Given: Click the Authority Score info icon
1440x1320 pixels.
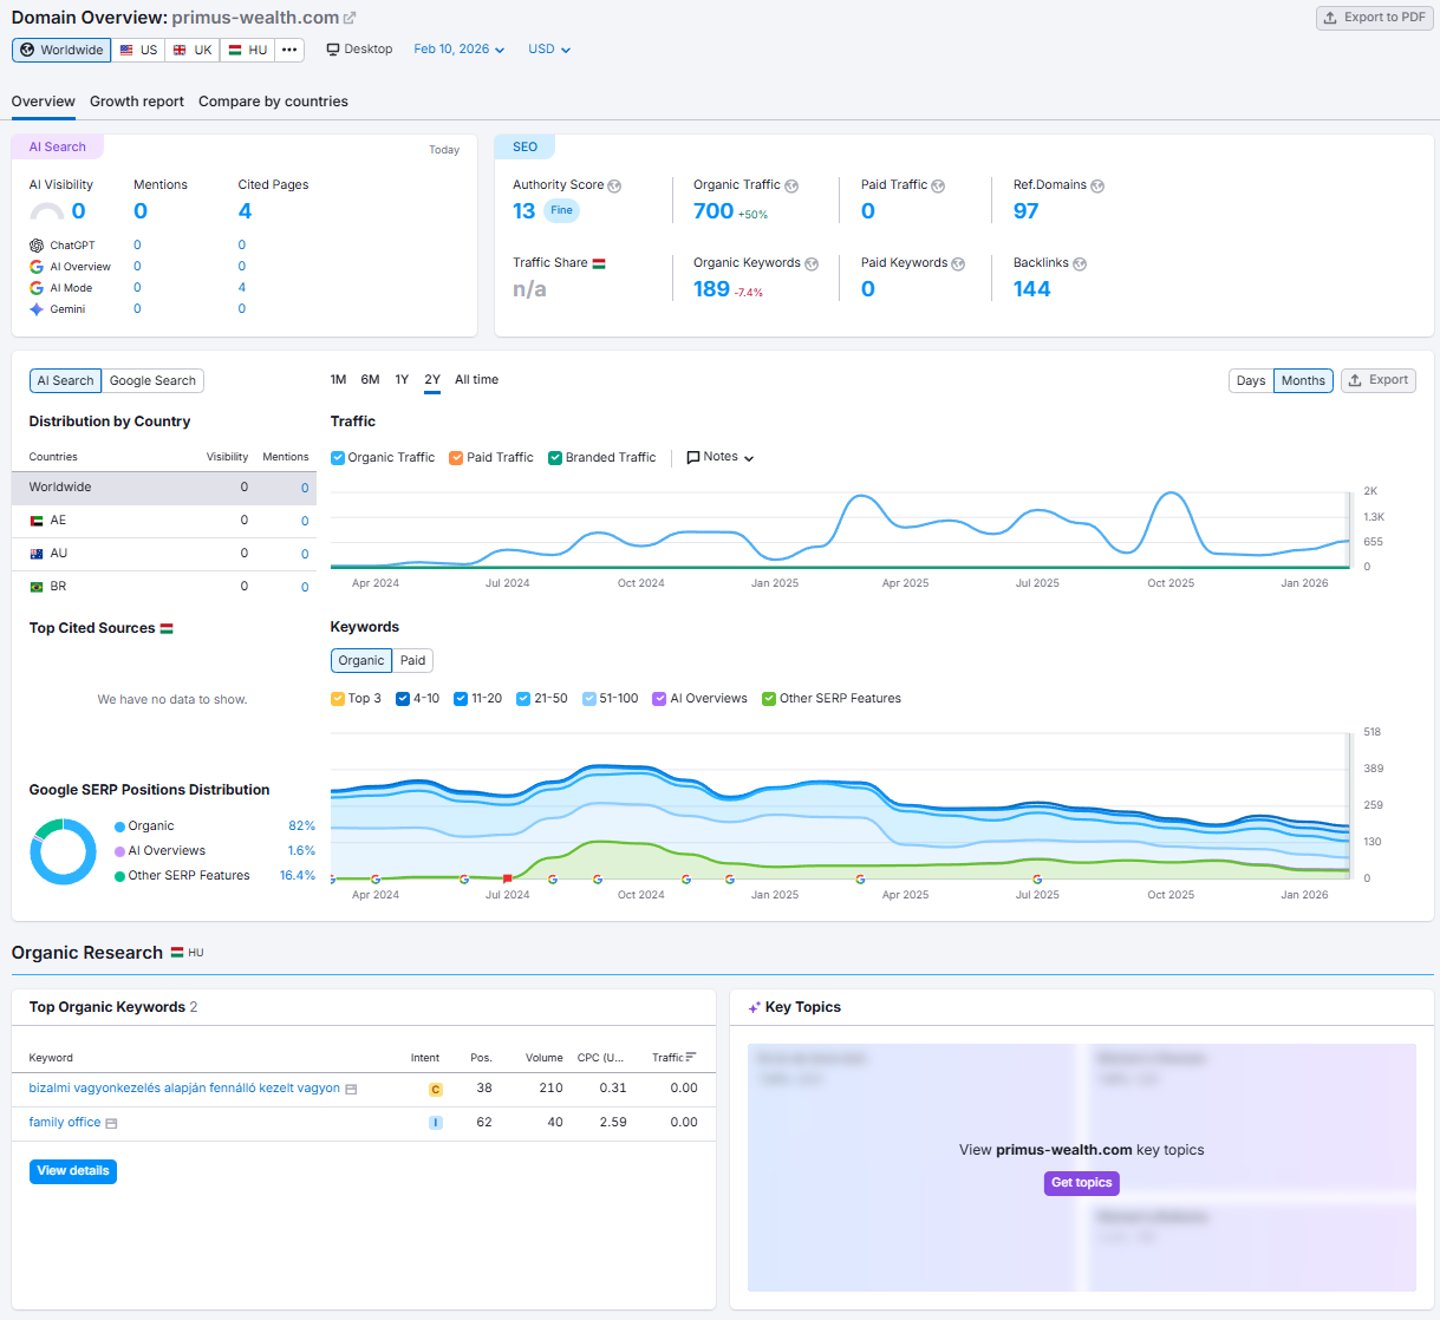Looking at the screenshot, I should [x=614, y=185].
